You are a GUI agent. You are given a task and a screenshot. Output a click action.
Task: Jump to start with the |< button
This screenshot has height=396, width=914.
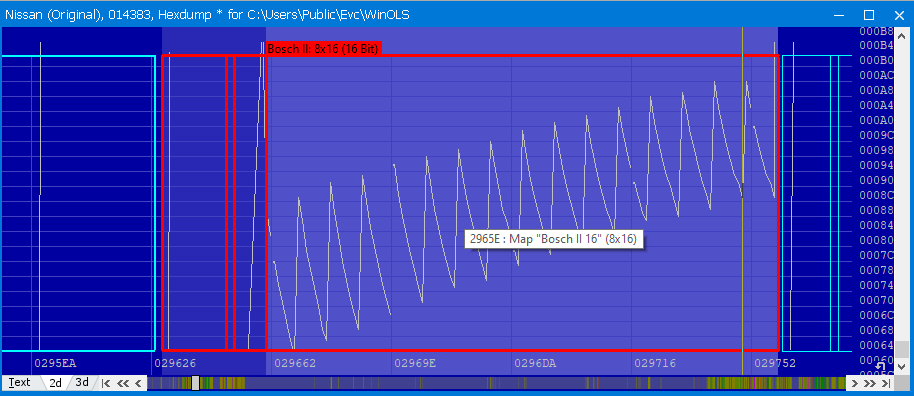click(106, 383)
